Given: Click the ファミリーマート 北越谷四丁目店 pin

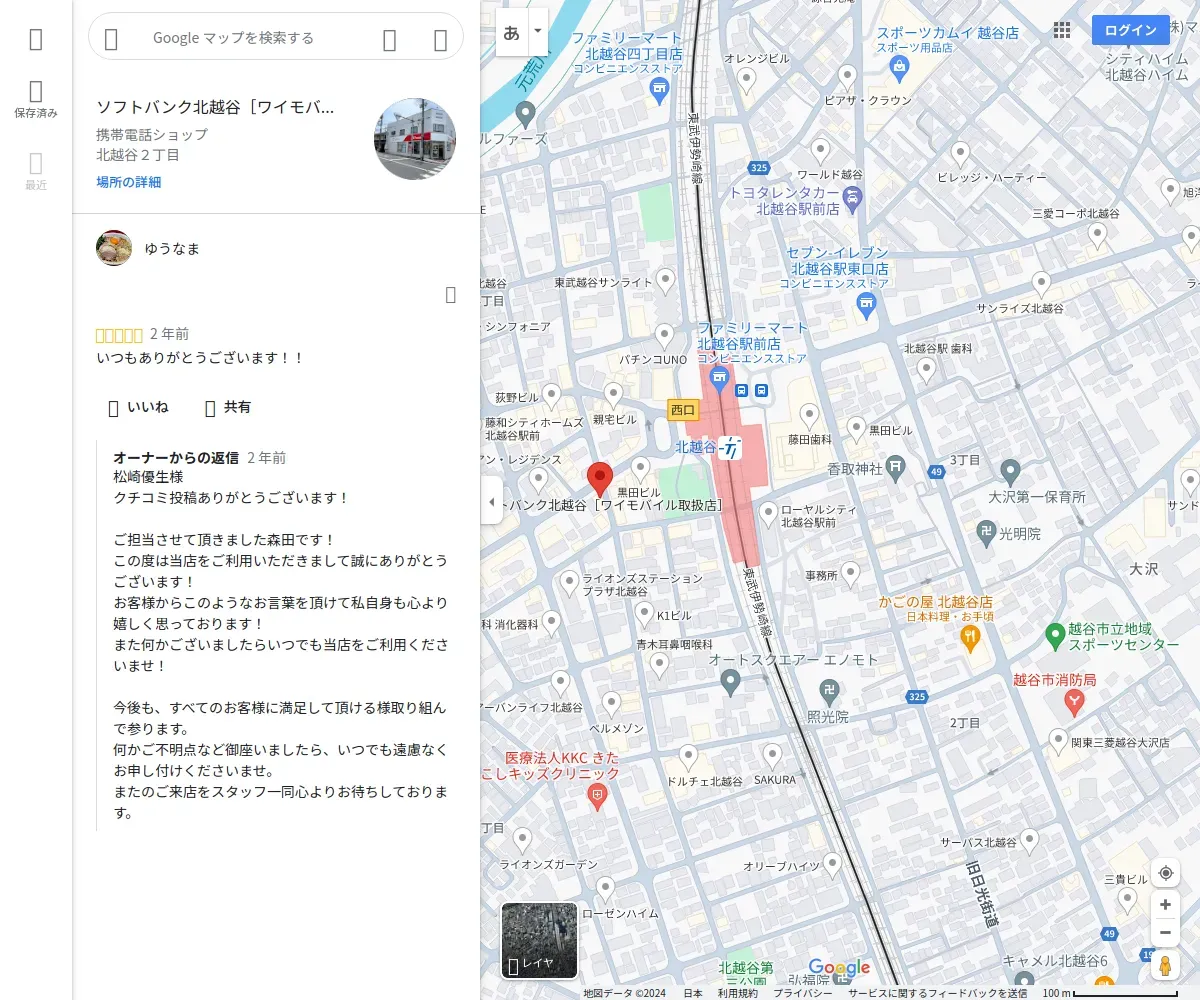Looking at the screenshot, I should coord(659,92).
